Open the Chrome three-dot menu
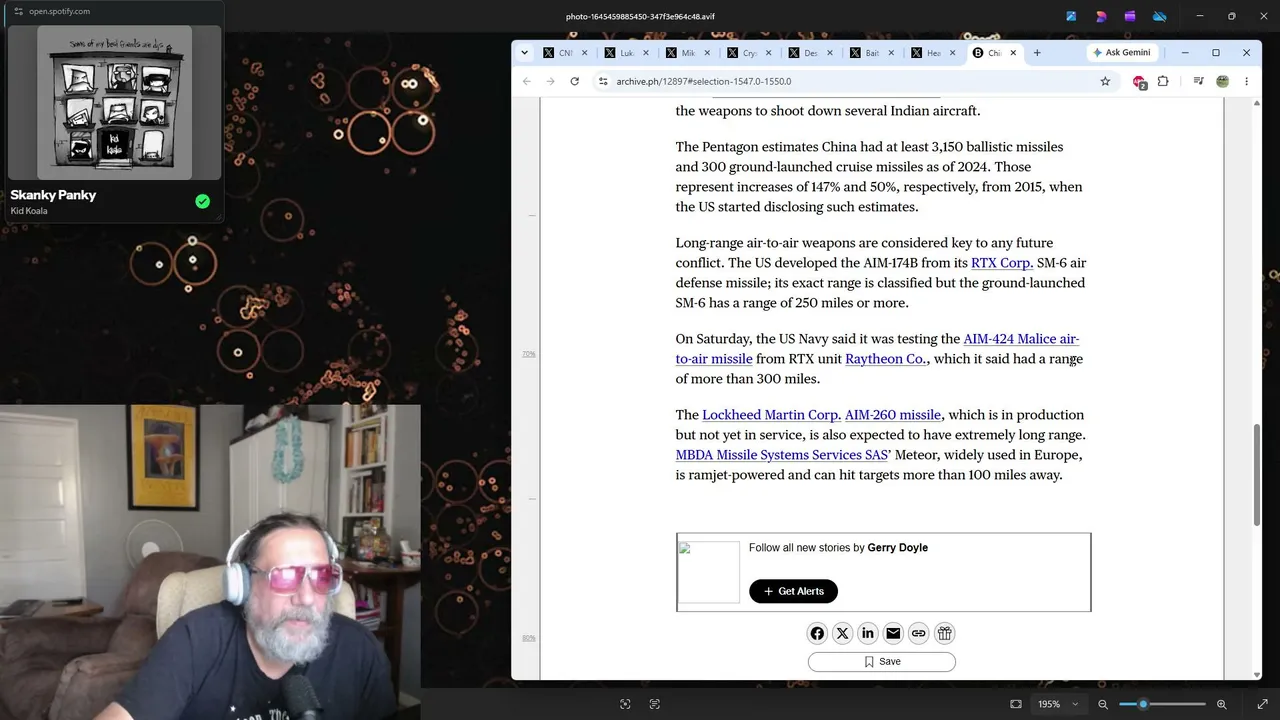 click(1246, 81)
